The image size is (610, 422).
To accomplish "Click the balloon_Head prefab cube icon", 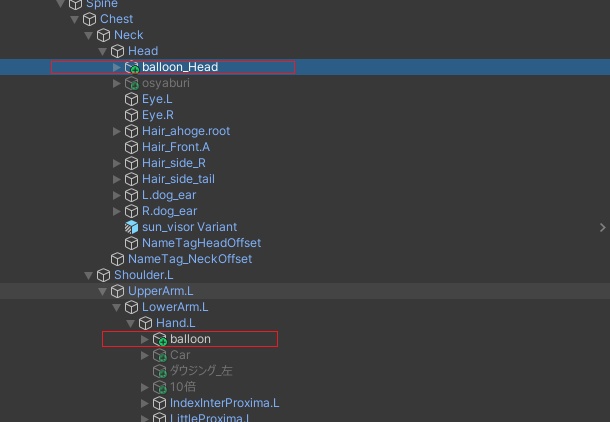I will pyautogui.click(x=131, y=67).
